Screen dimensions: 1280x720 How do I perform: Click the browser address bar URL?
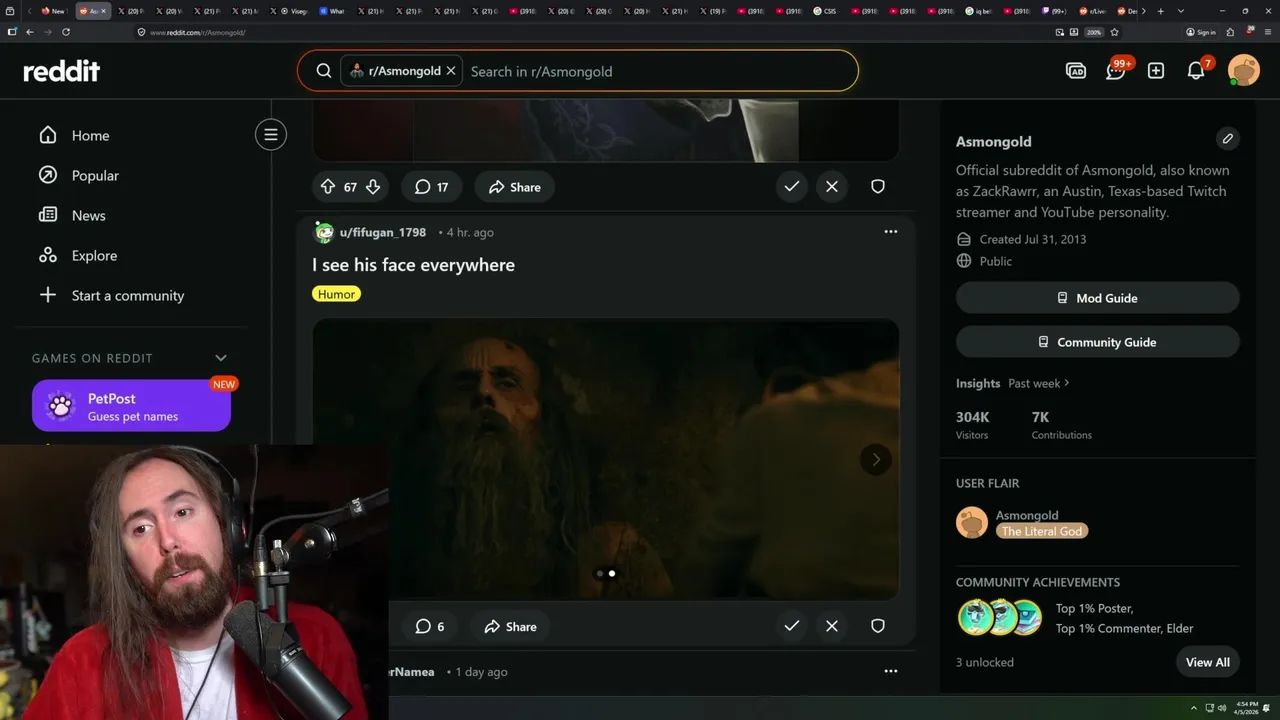[x=198, y=32]
